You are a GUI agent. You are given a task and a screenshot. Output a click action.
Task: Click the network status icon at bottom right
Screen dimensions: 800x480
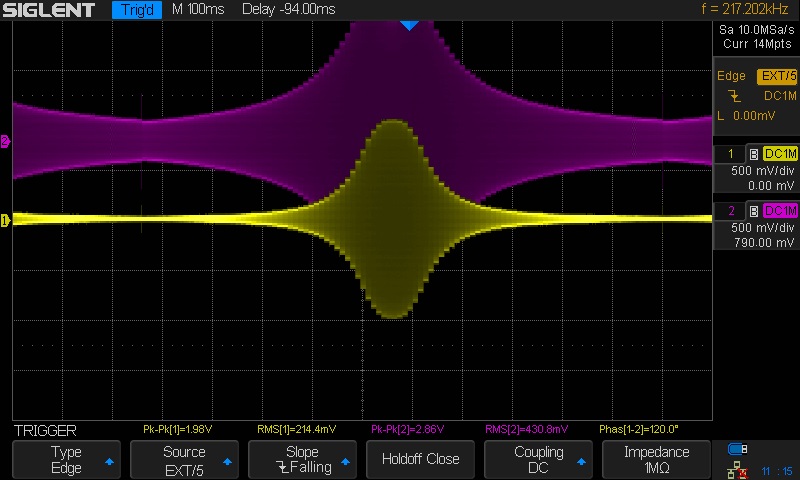tap(739, 468)
